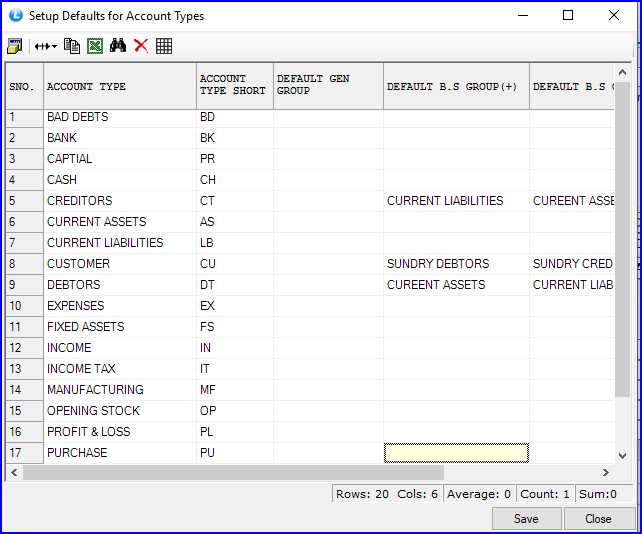Select the CASH account type cell

(120, 180)
